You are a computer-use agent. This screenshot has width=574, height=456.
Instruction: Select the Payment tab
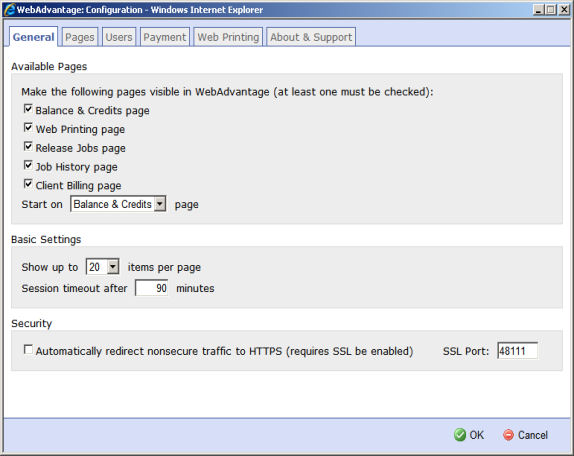(x=165, y=37)
